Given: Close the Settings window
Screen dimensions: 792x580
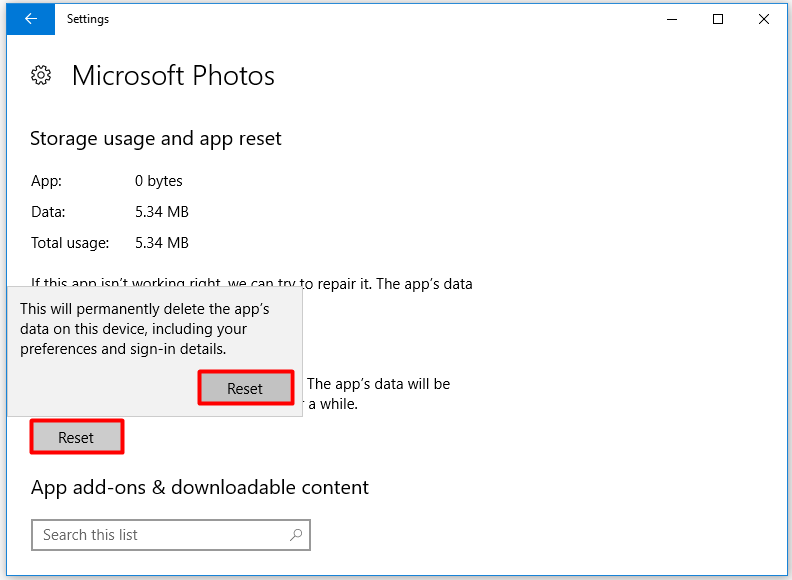Looking at the screenshot, I should click(764, 19).
